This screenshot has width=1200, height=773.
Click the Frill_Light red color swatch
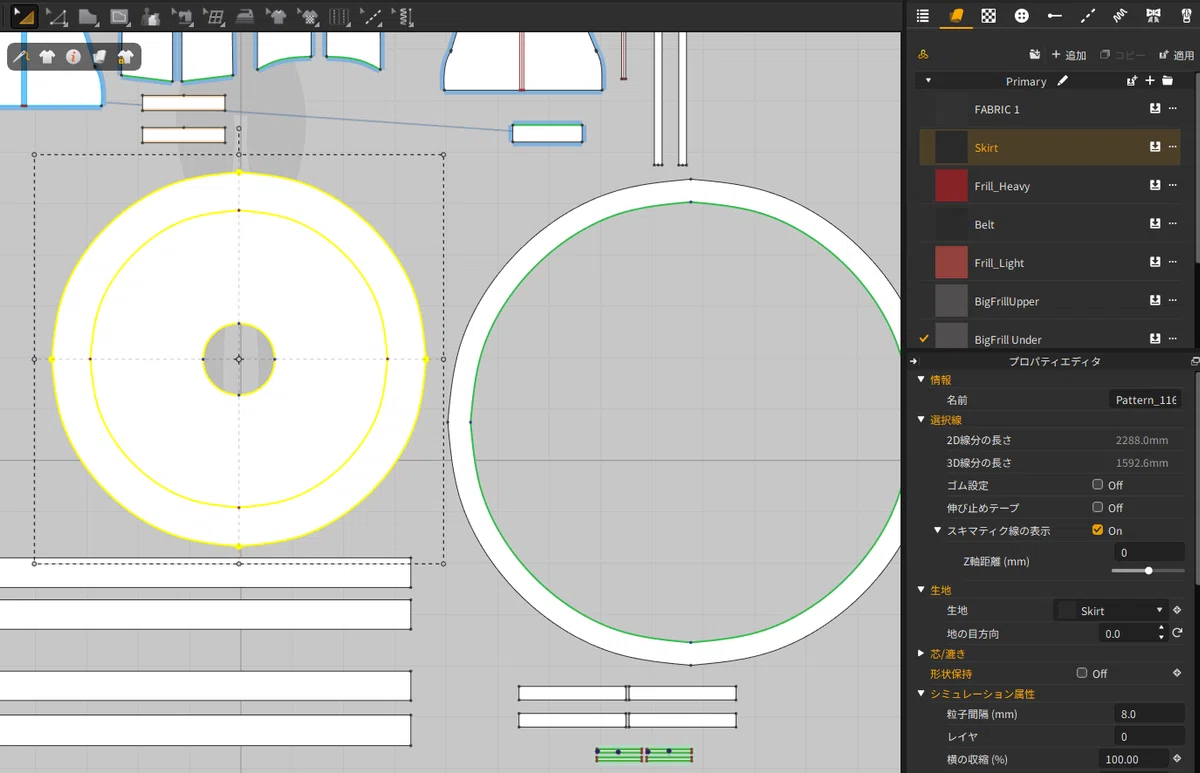[951, 262]
